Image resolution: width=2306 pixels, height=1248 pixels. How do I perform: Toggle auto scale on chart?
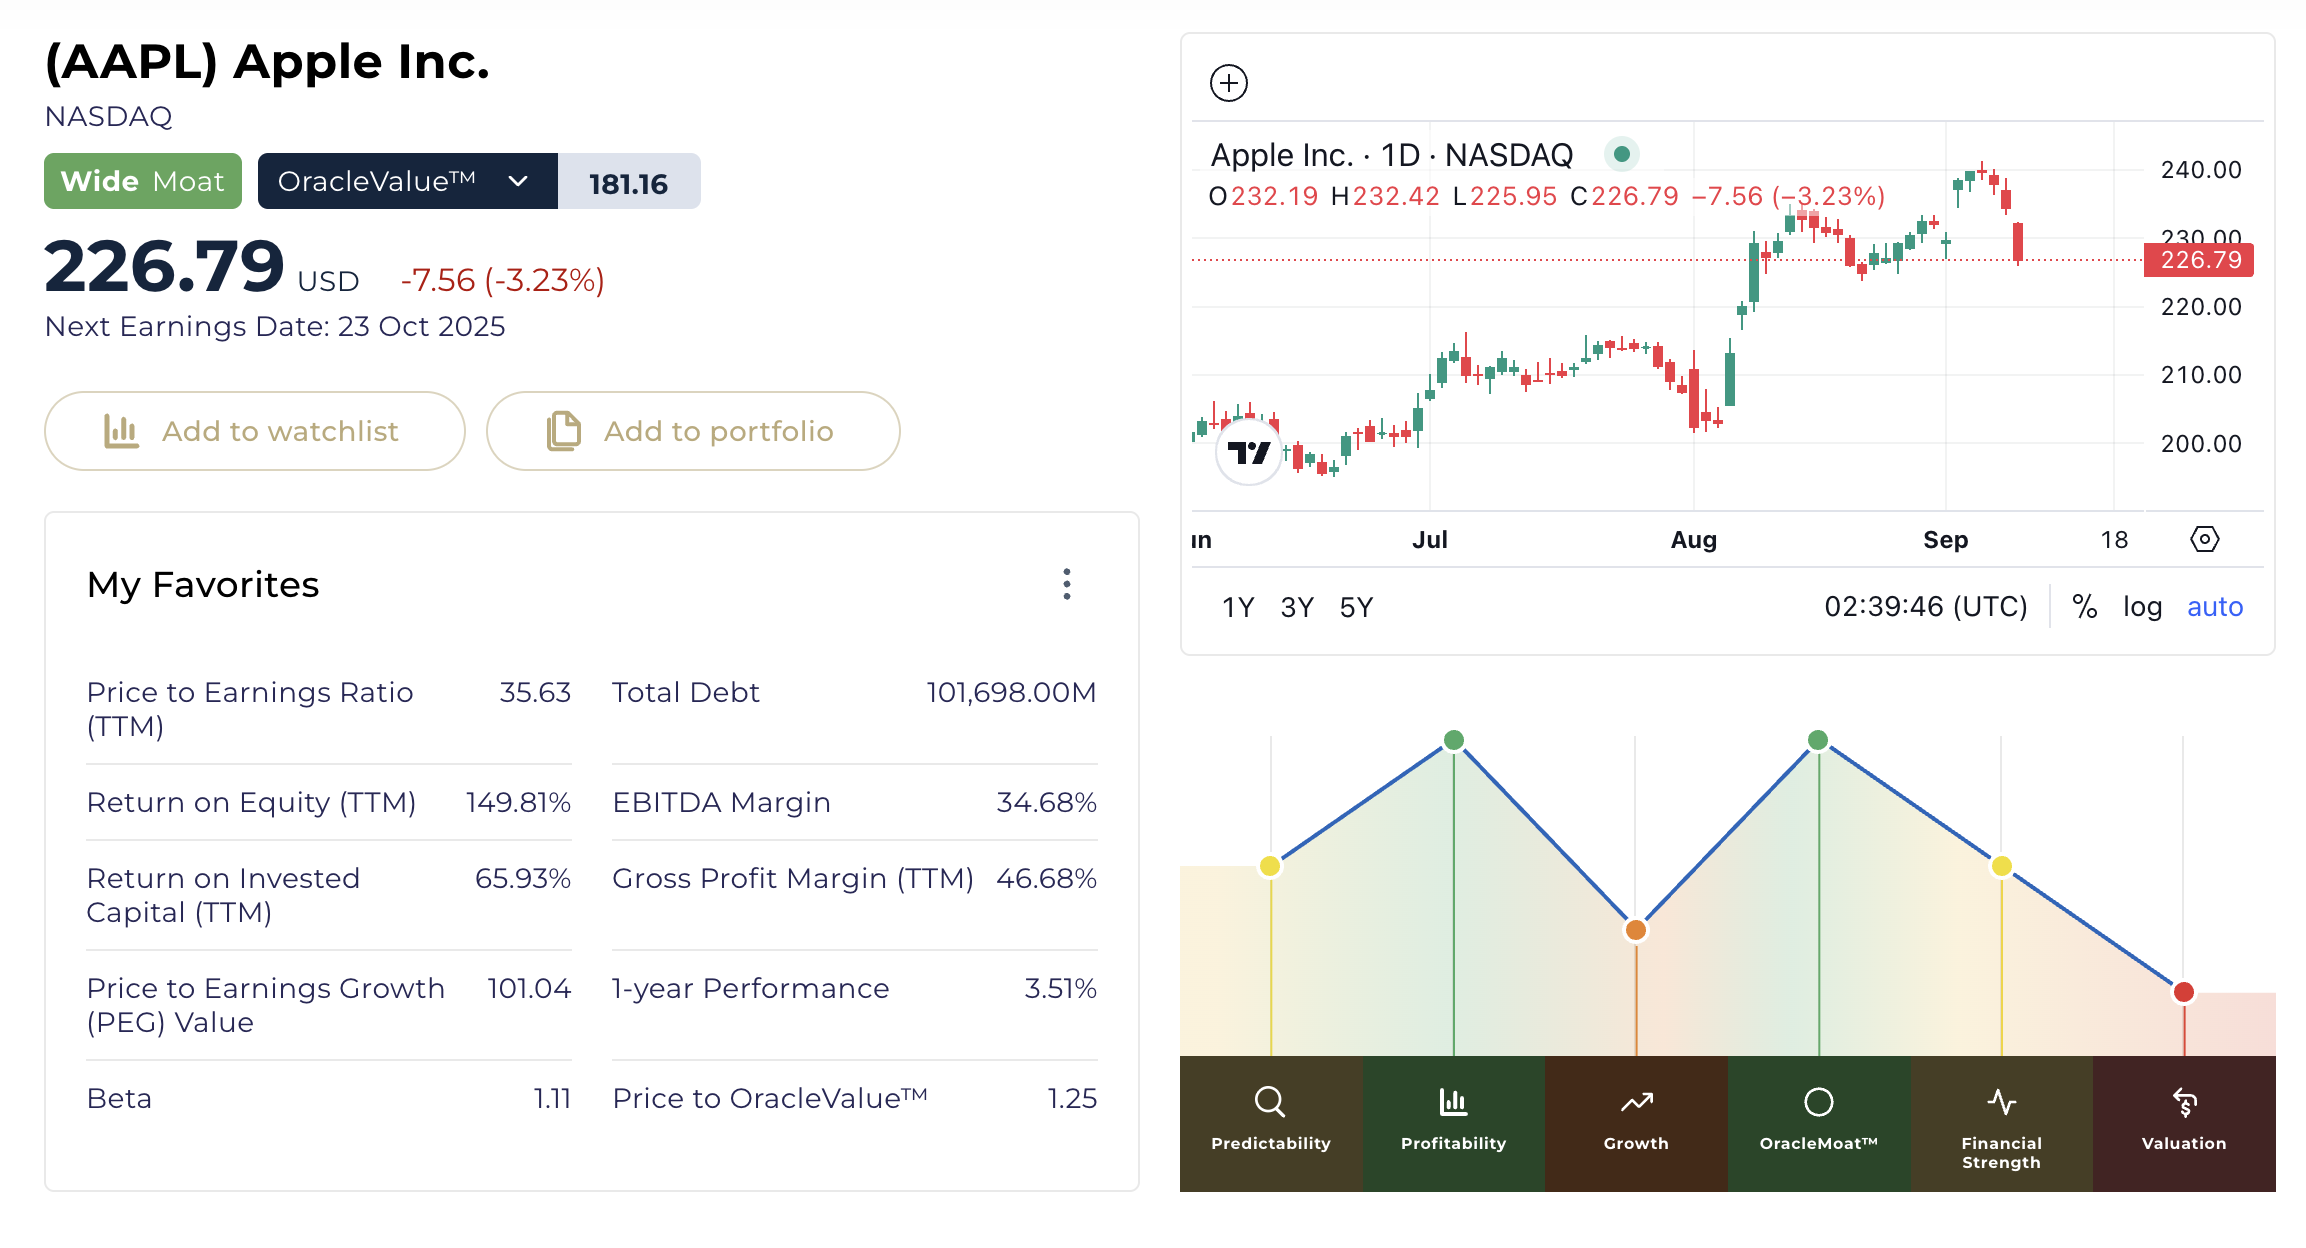pyautogui.click(x=2215, y=607)
